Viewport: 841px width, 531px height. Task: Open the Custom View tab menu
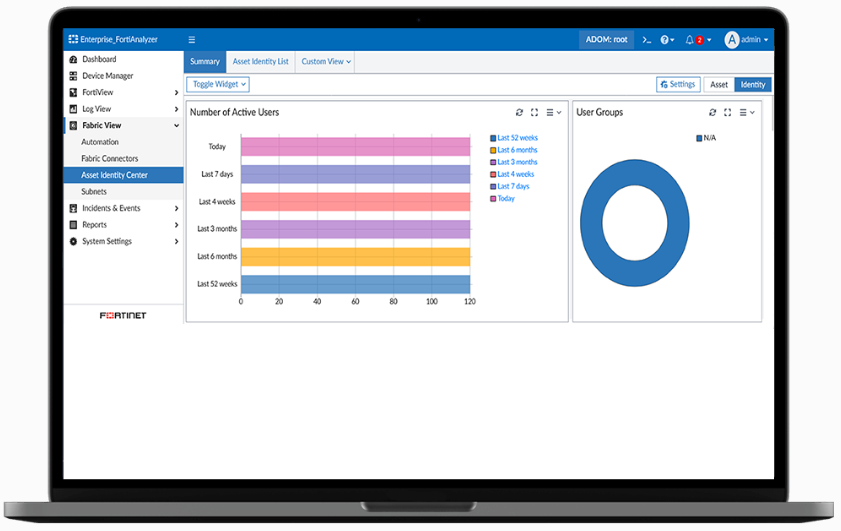tap(326, 62)
